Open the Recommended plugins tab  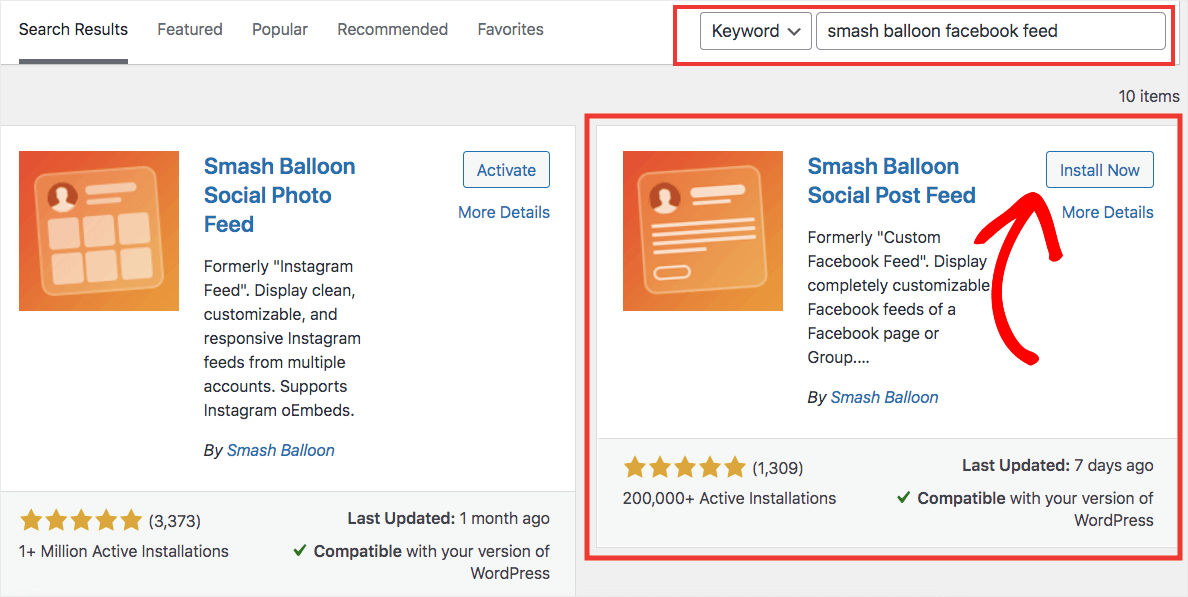click(x=392, y=29)
